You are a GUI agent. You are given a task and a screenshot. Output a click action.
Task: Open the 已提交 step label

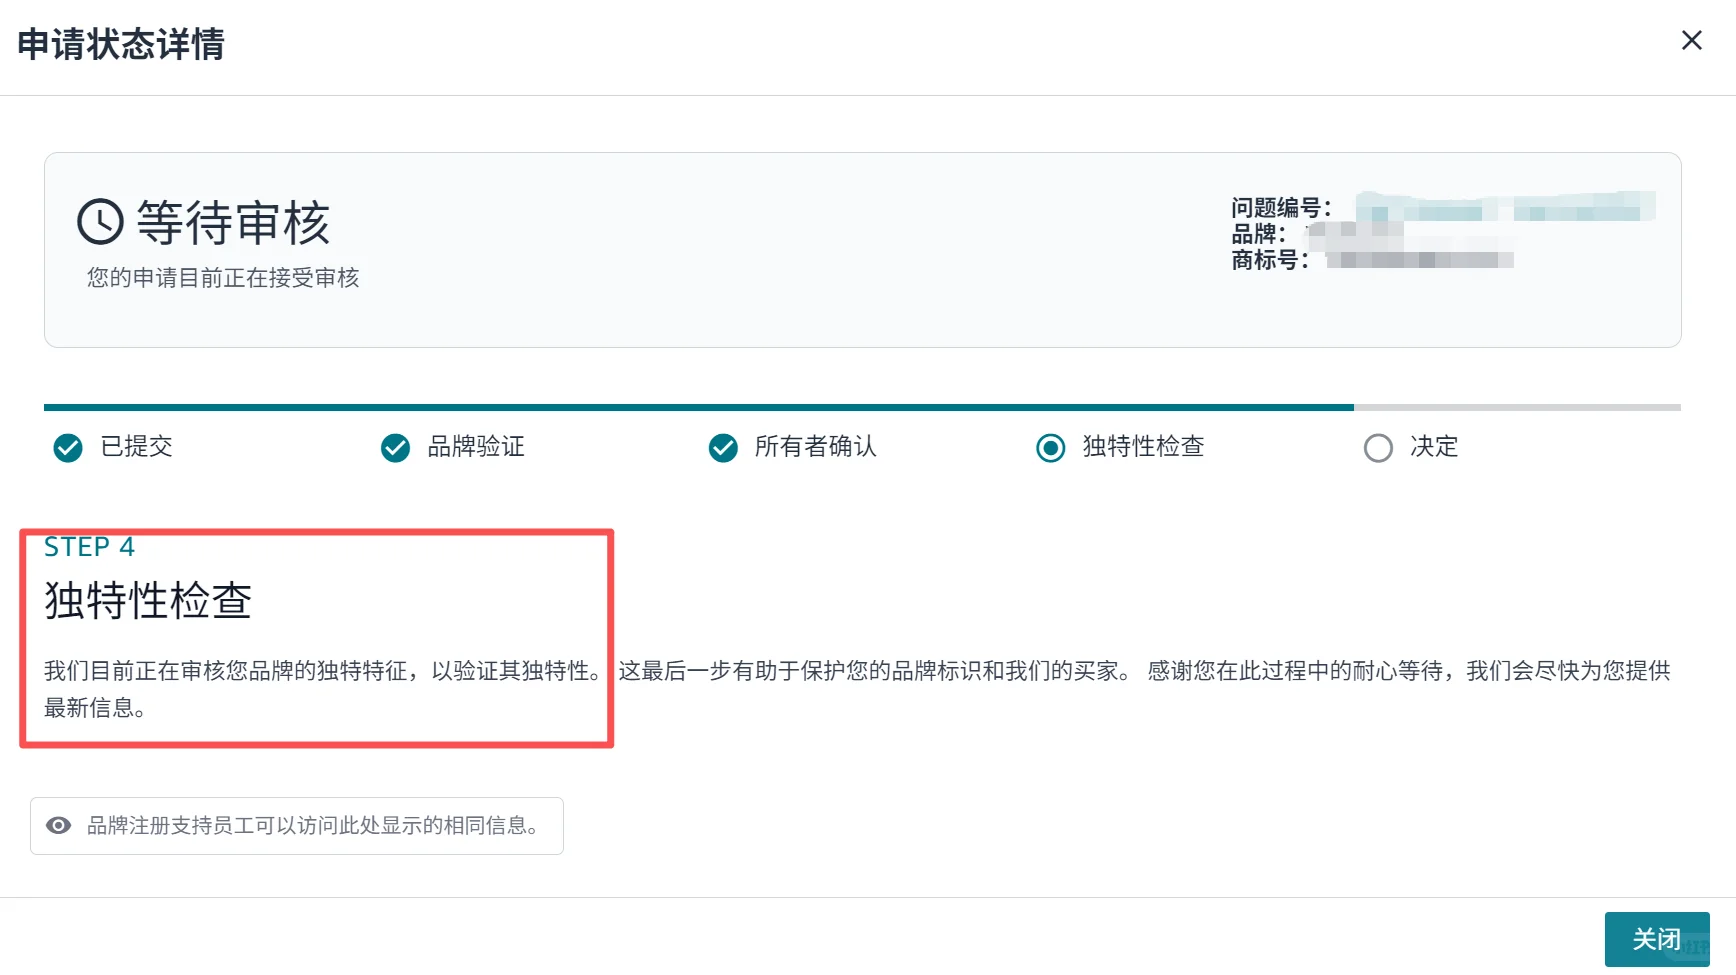point(137,447)
